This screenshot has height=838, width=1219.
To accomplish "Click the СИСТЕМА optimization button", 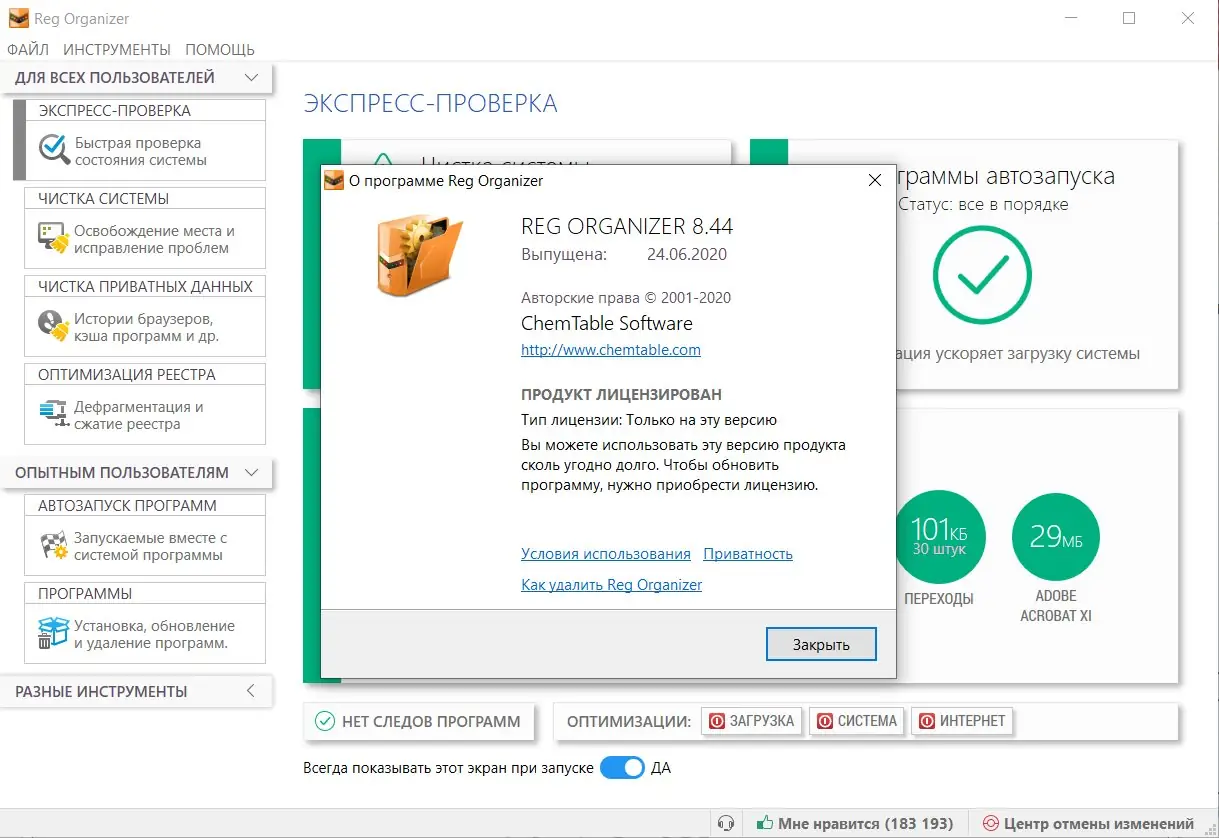I will coord(857,721).
